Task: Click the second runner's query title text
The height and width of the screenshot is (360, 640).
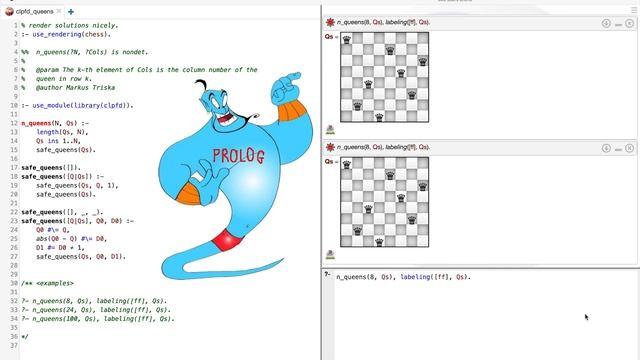Action: 383,147
